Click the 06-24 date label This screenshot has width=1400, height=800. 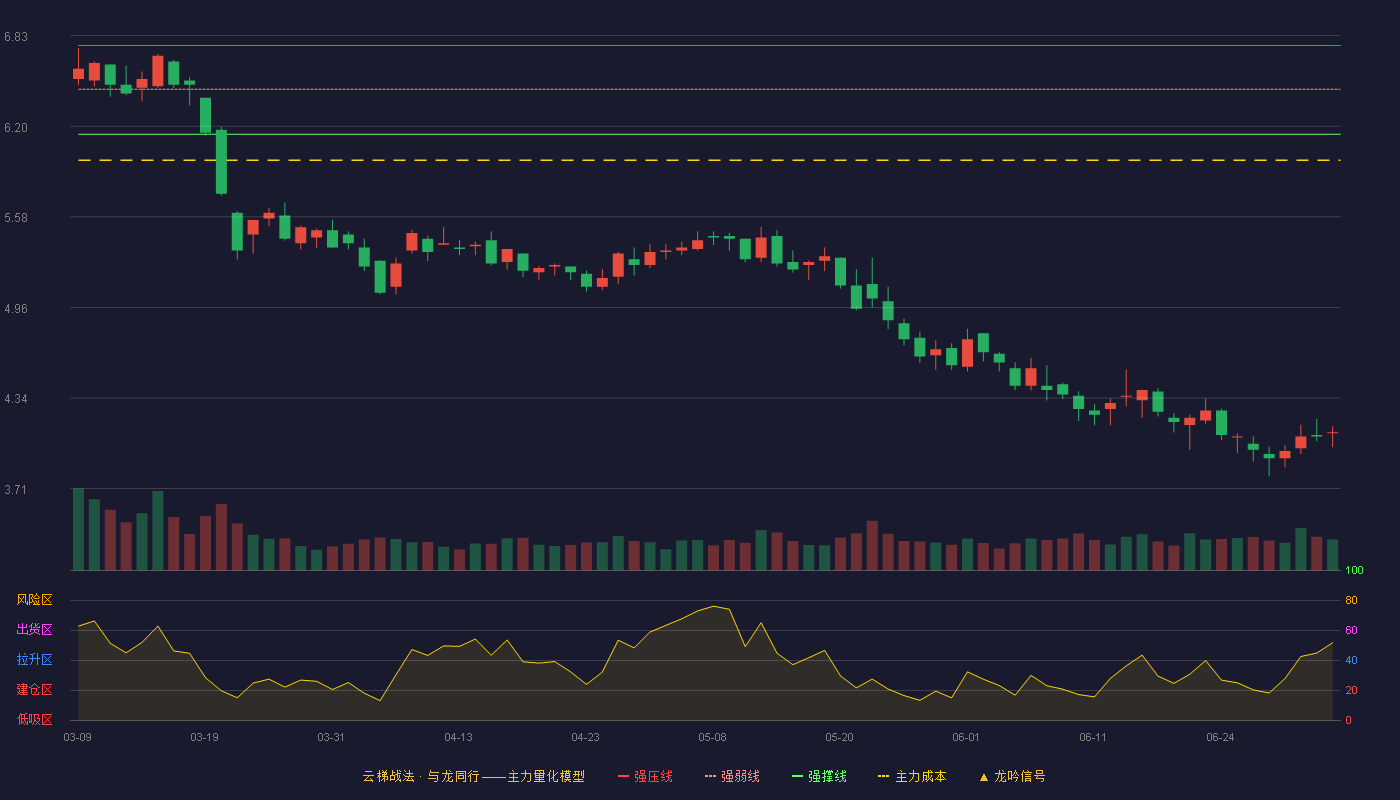[x=1220, y=737]
